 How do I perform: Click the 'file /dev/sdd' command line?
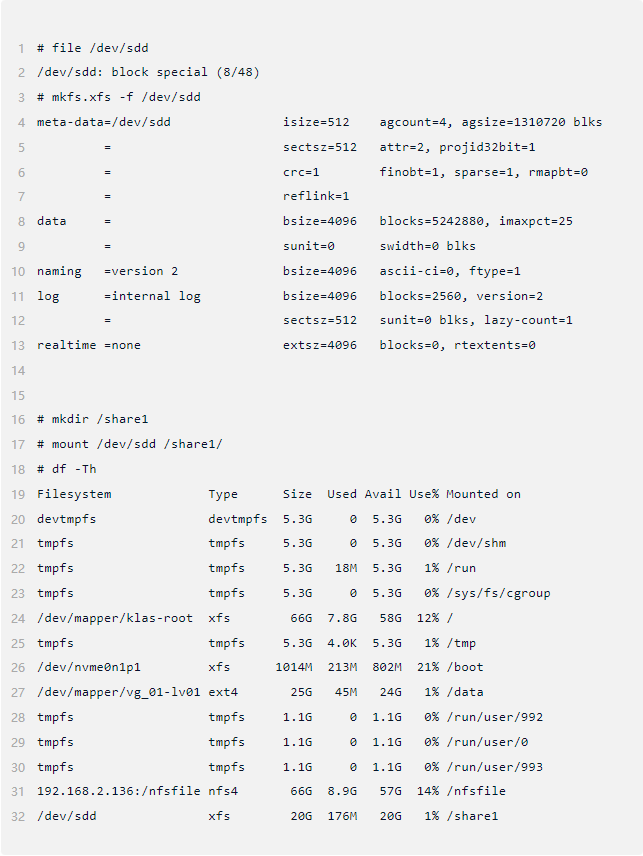coord(93,48)
